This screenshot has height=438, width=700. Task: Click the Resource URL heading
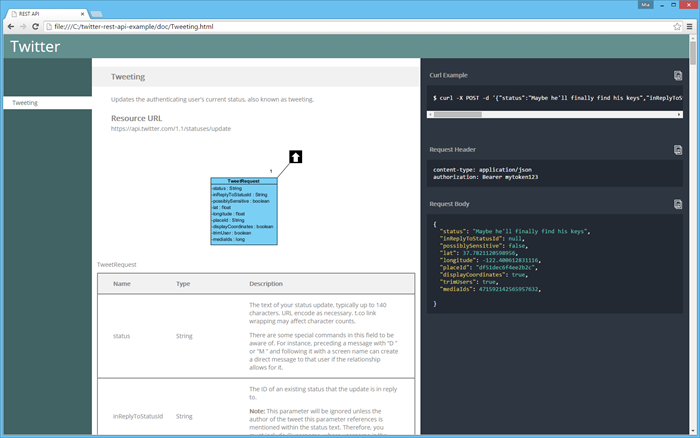(x=137, y=118)
